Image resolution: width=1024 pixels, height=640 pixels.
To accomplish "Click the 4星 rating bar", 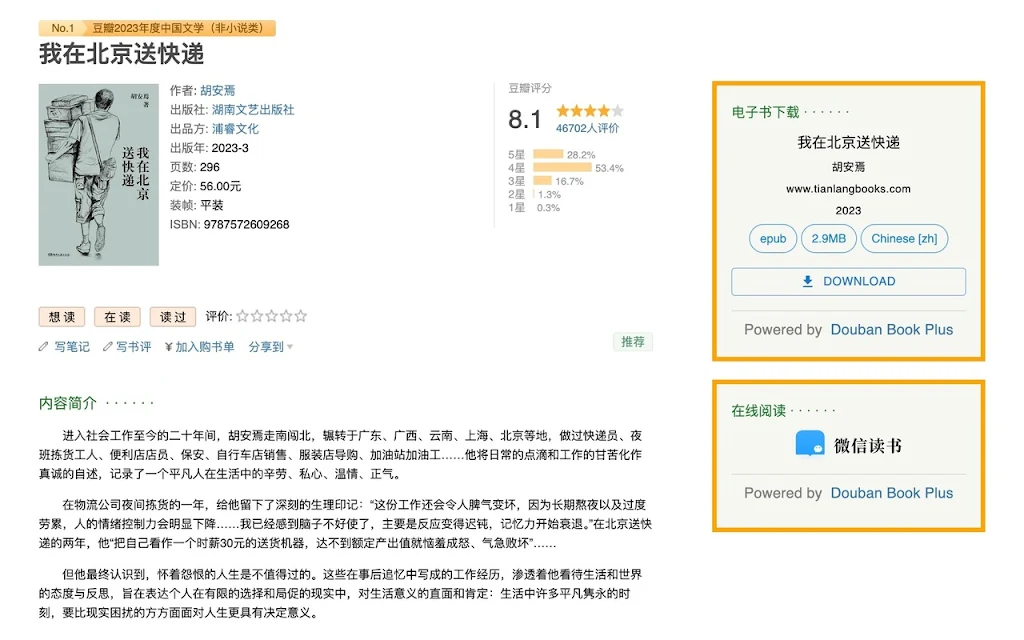I will pos(562,168).
